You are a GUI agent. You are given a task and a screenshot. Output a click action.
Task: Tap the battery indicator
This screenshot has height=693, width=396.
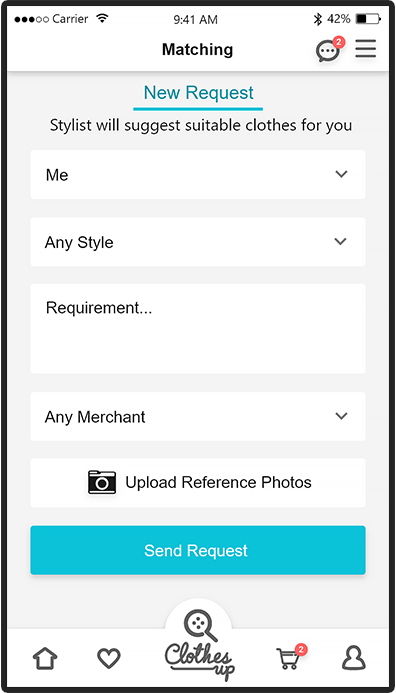pos(368,19)
